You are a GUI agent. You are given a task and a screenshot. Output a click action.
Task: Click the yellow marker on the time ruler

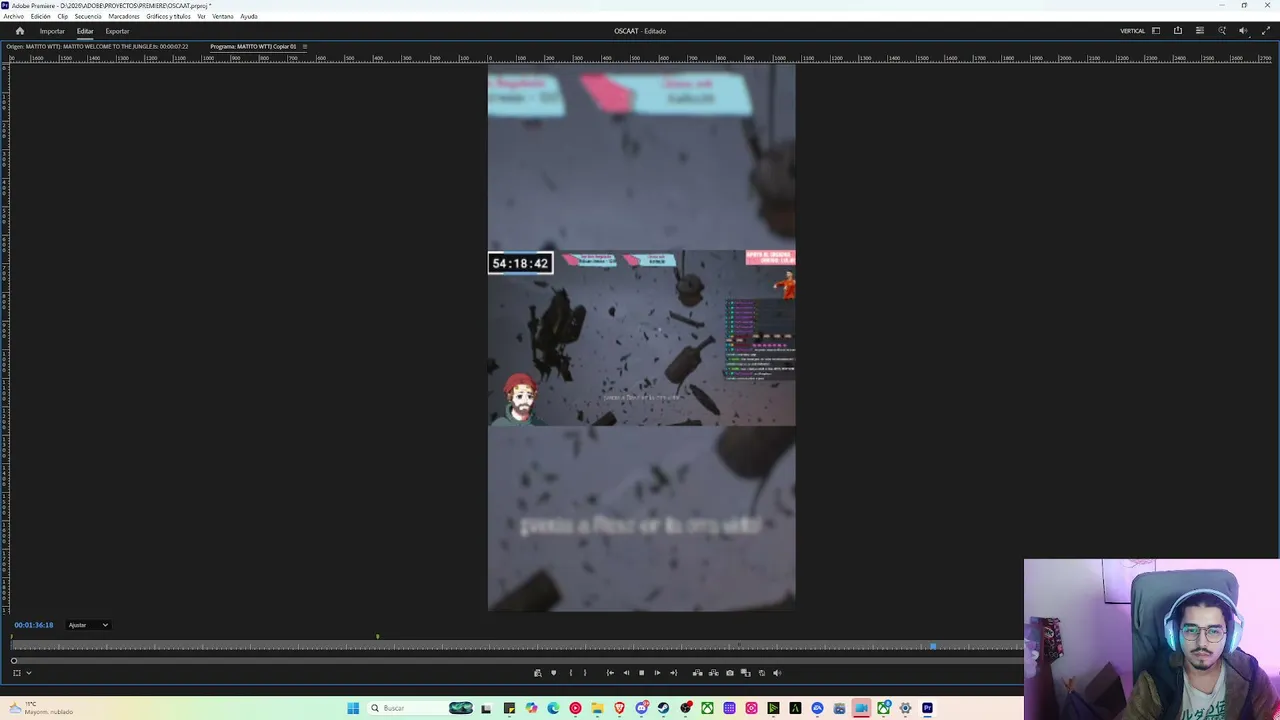[377, 636]
